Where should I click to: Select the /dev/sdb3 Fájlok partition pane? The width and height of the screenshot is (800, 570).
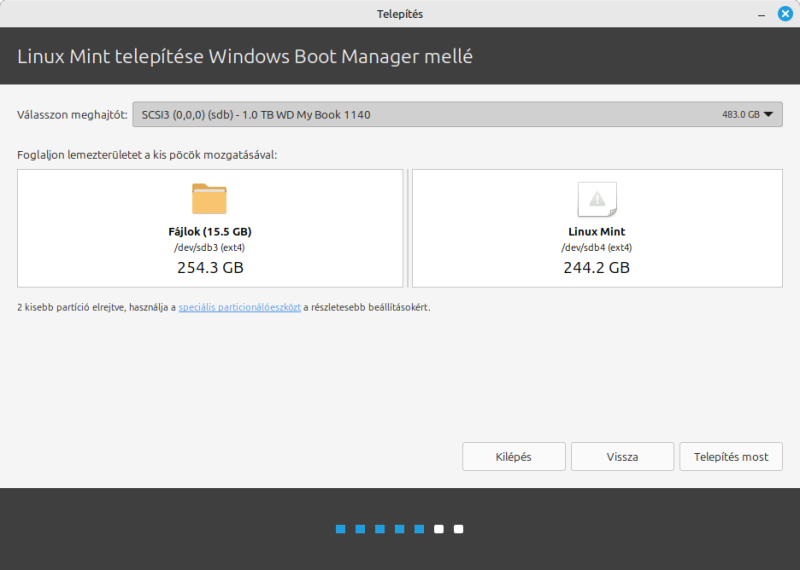pyautogui.click(x=210, y=228)
